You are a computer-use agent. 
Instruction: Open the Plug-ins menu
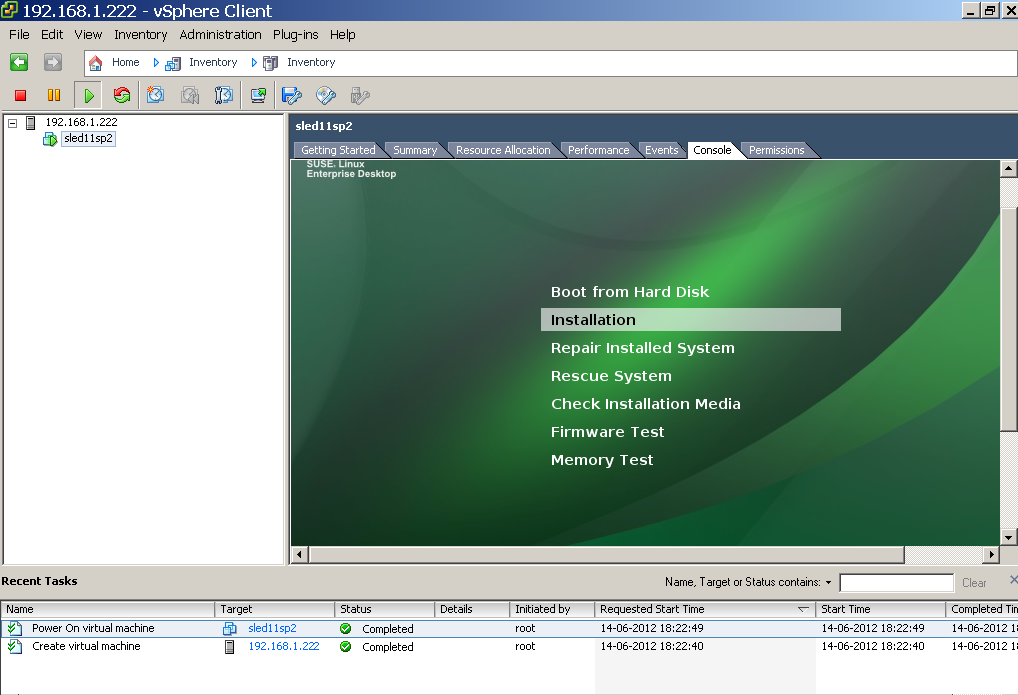295,34
